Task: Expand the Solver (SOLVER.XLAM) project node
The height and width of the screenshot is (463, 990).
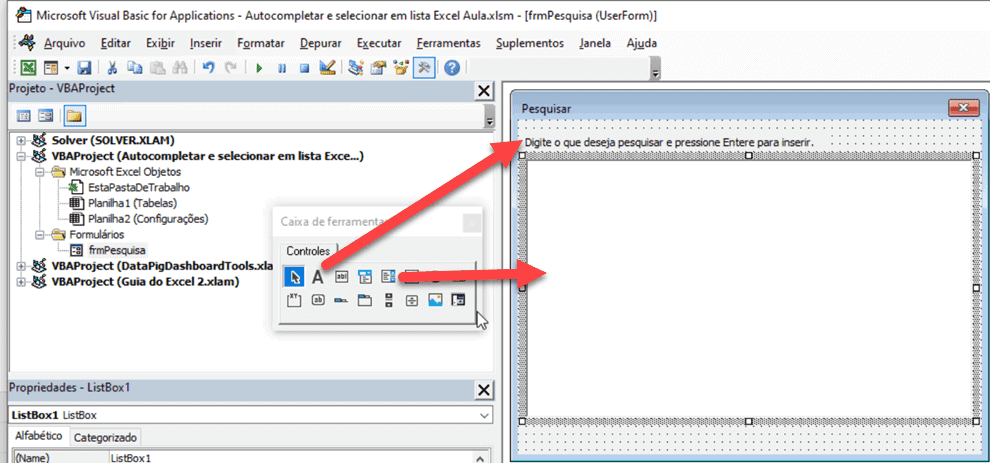Action: tap(20, 141)
